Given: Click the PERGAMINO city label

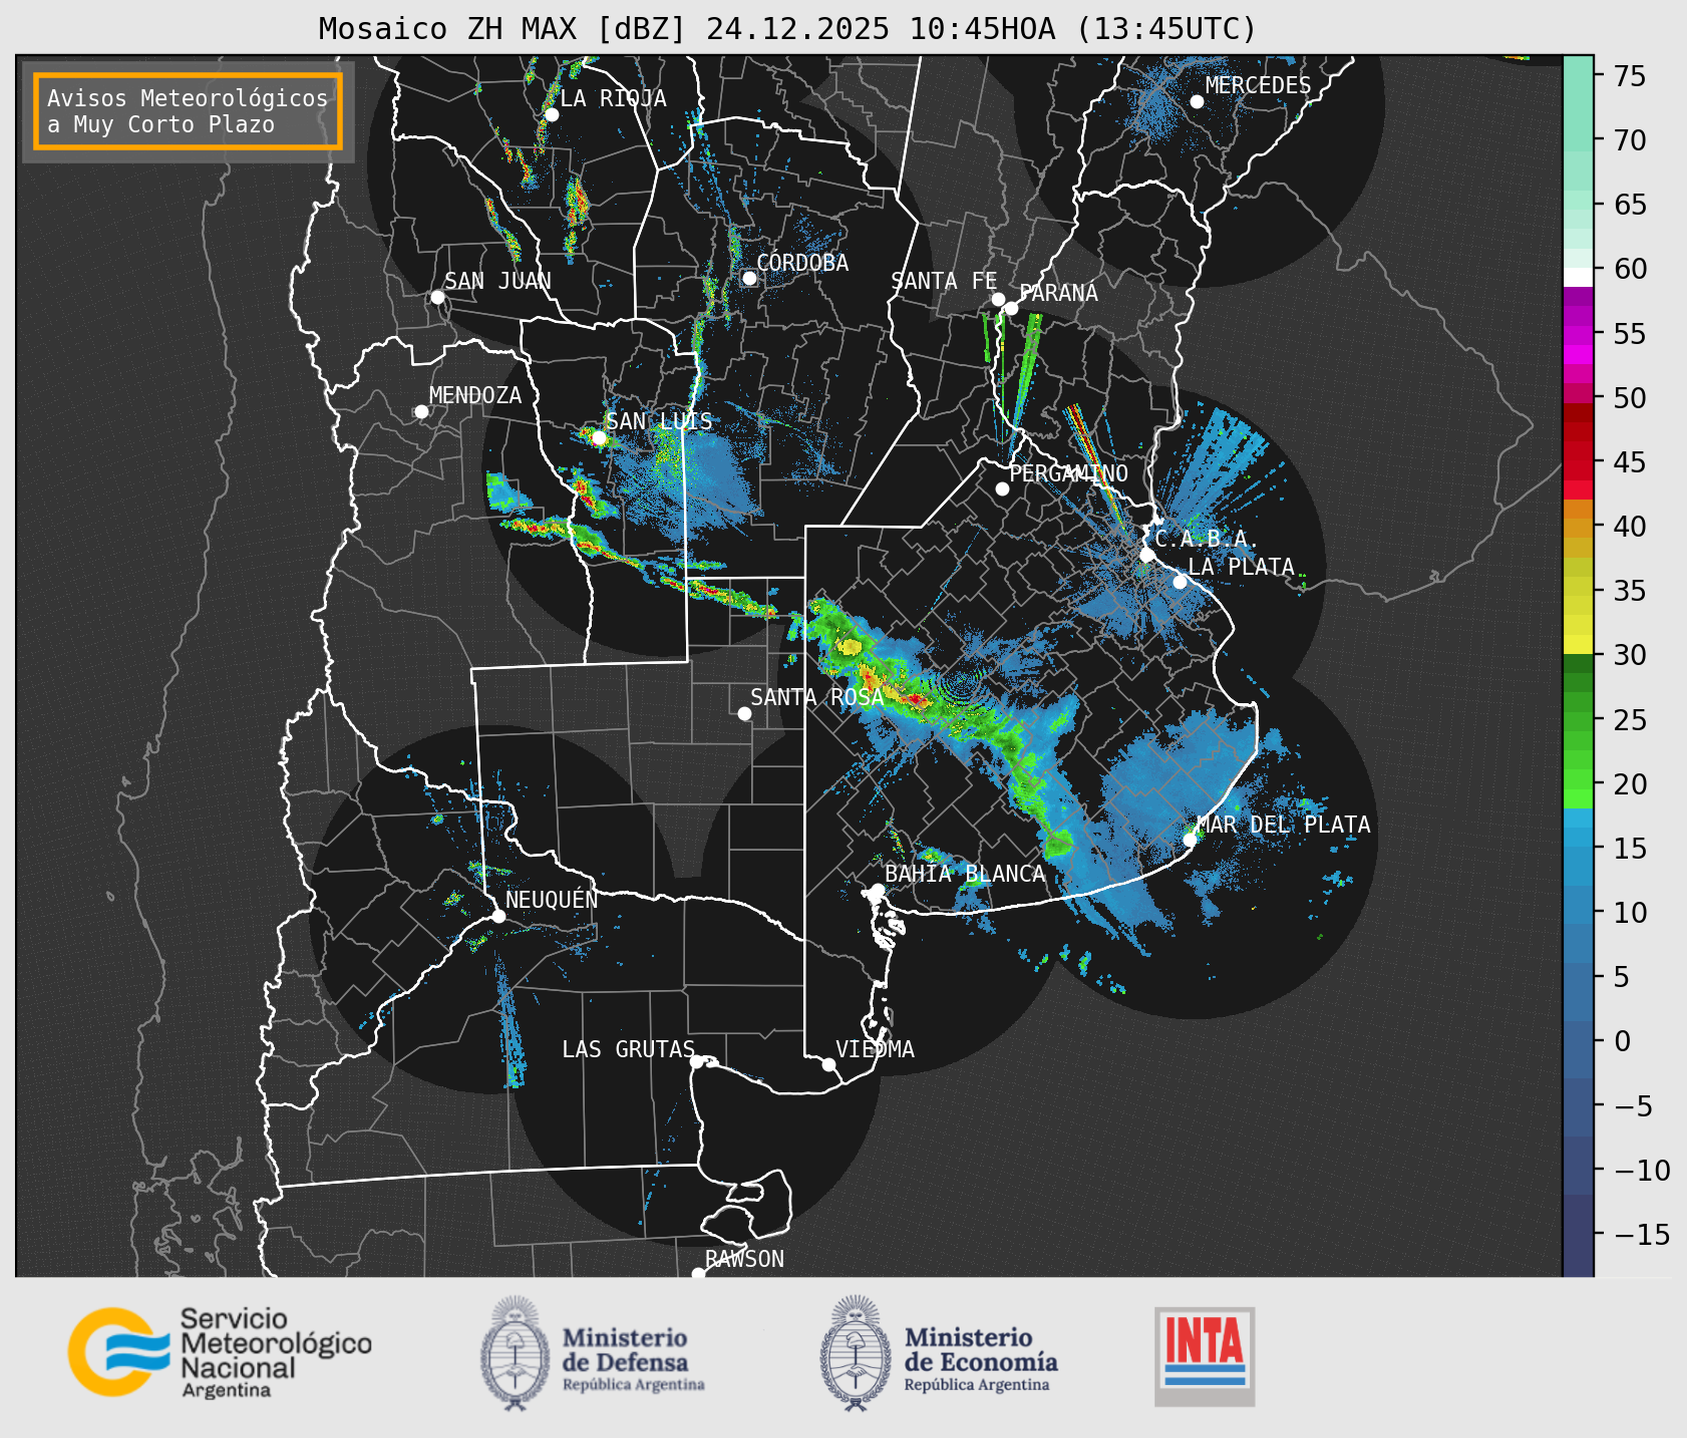Looking at the screenshot, I should coord(1068,473).
